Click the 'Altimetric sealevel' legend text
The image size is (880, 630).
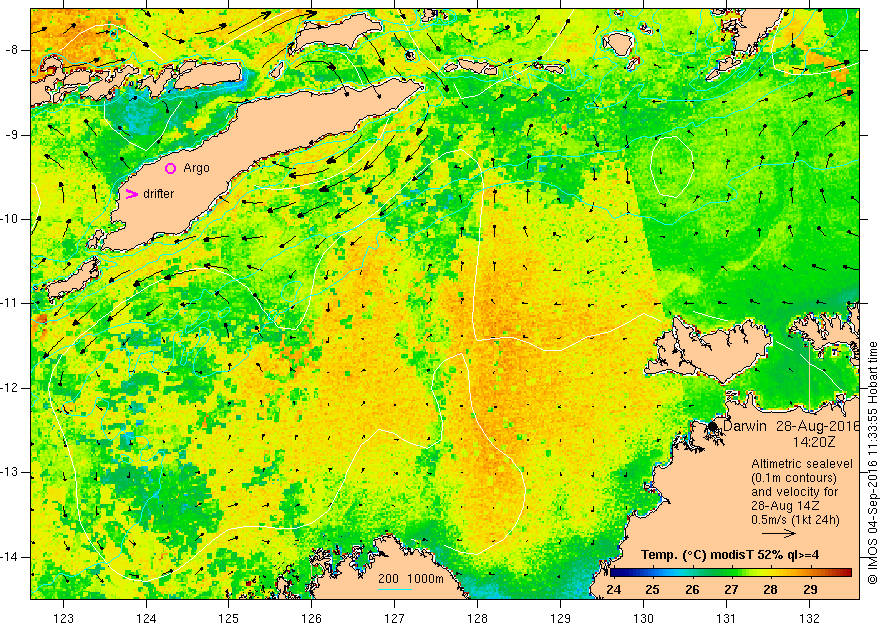[x=802, y=464]
